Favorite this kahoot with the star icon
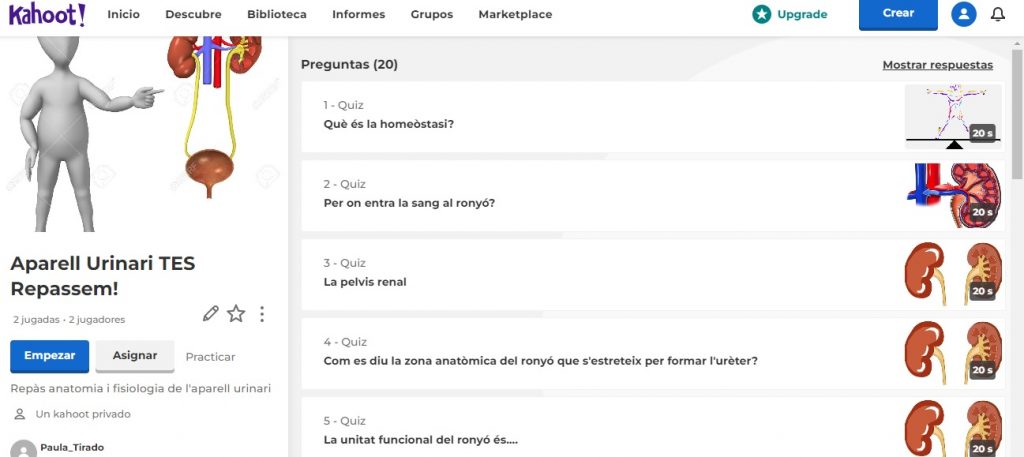1024x457 pixels. pos(236,314)
